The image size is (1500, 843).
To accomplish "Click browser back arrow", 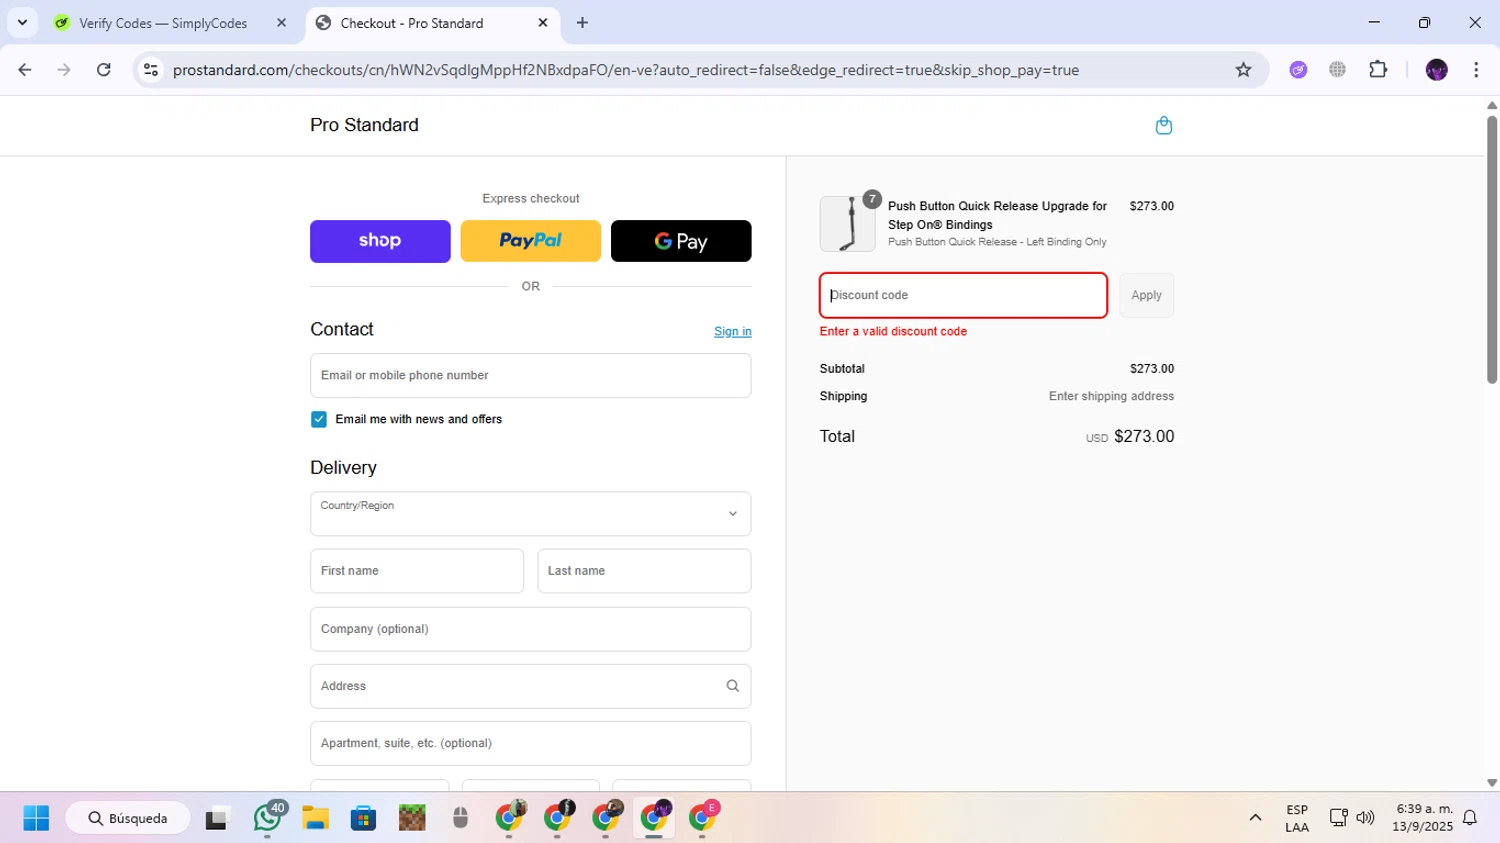I will [25, 70].
